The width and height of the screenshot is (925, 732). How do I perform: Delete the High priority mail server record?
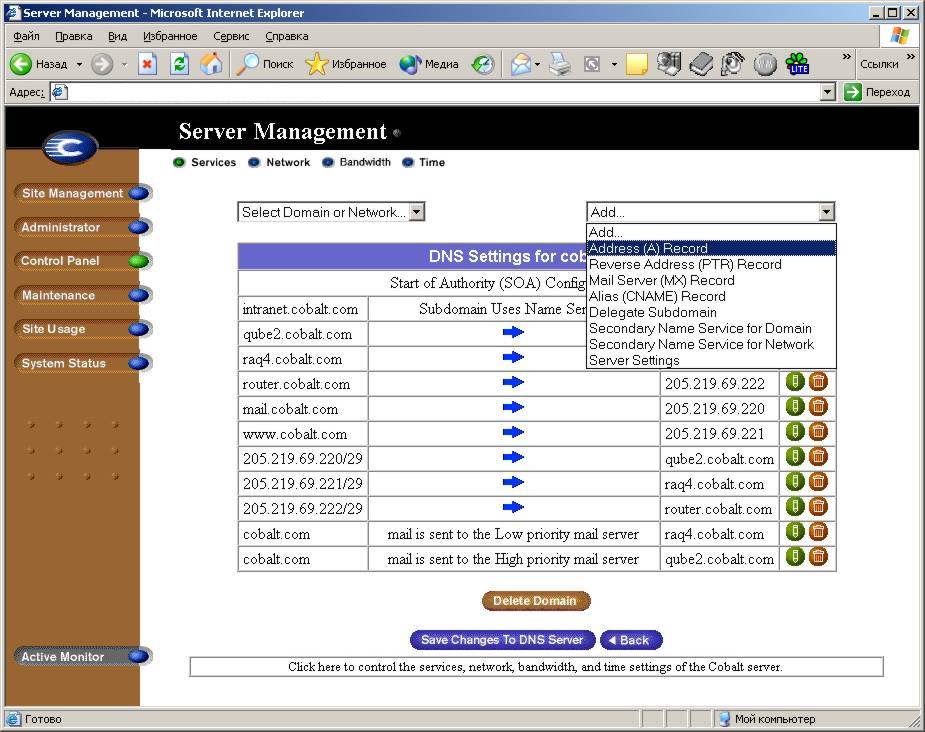tap(818, 557)
